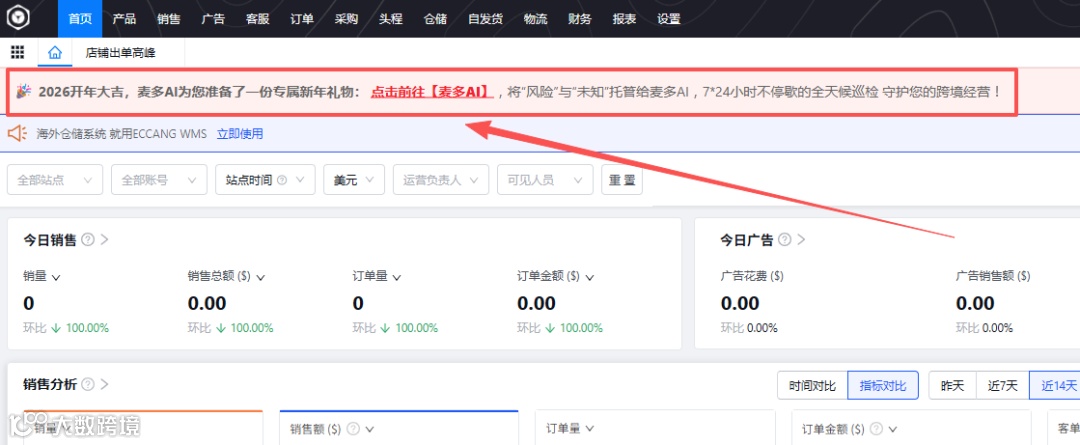Click the speaker announcement icon
The image size is (1080, 445).
[17, 134]
